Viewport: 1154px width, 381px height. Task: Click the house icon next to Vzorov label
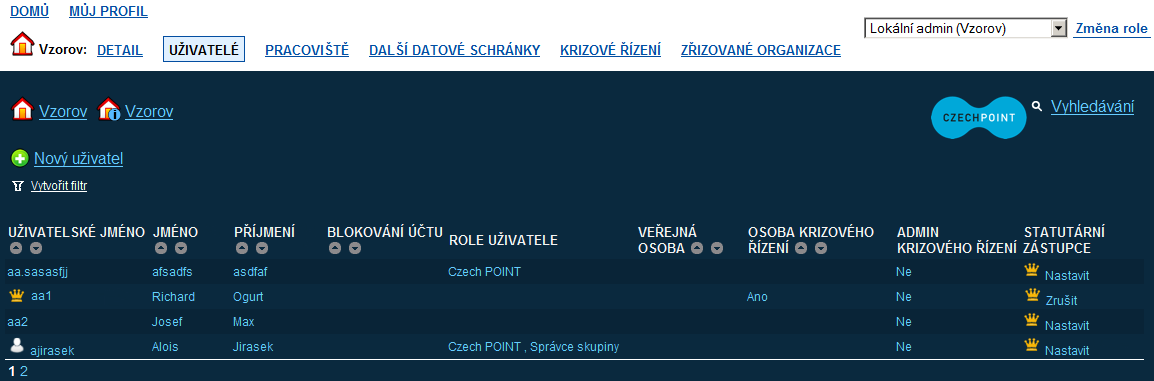[x=22, y=45]
